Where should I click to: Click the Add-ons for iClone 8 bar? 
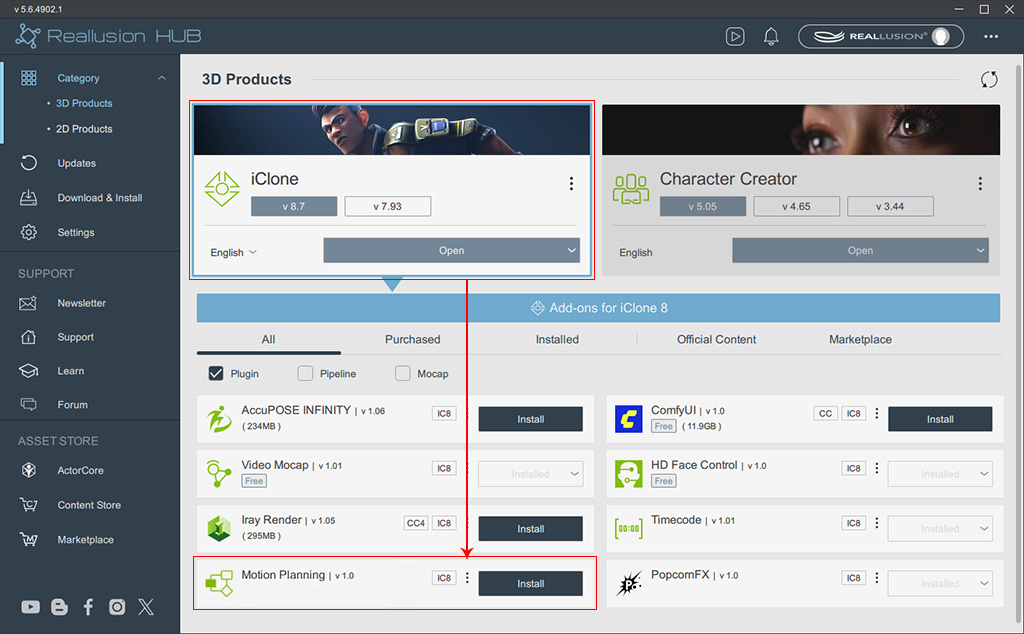pyautogui.click(x=598, y=308)
